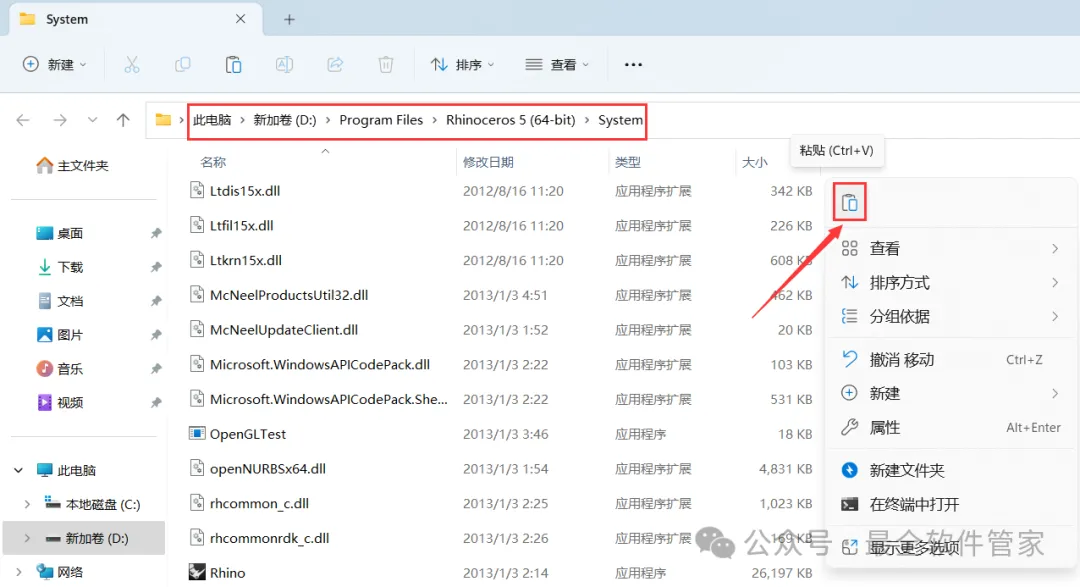Image resolution: width=1080 pixels, height=587 pixels.
Task: Expand the 网络 tree node
Action: [x=19, y=572]
